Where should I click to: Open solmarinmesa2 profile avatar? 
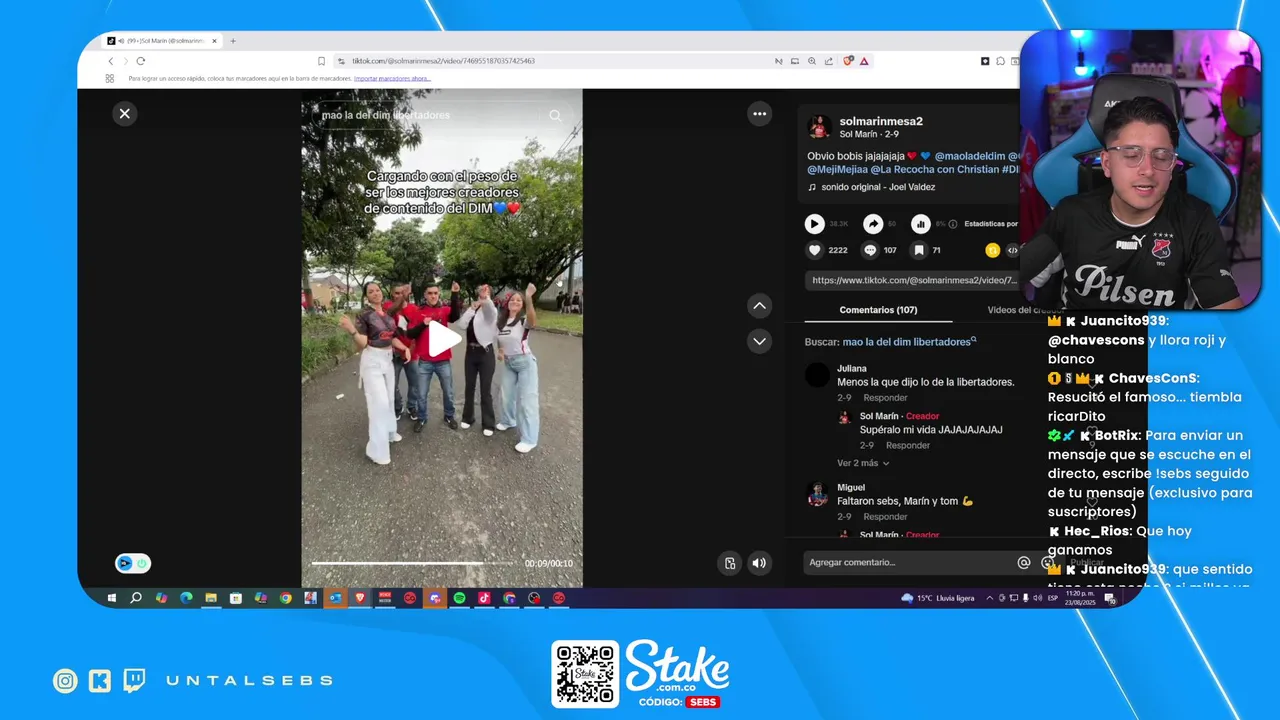click(x=819, y=127)
